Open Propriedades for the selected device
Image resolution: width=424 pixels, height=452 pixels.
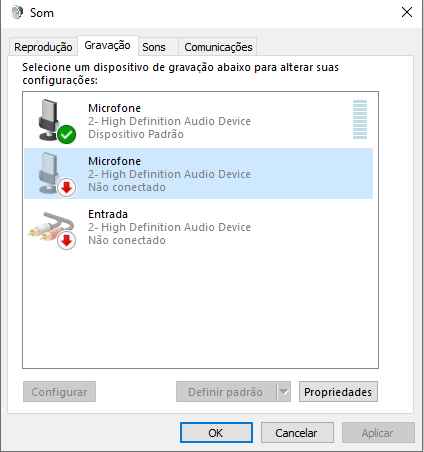pos(338,392)
